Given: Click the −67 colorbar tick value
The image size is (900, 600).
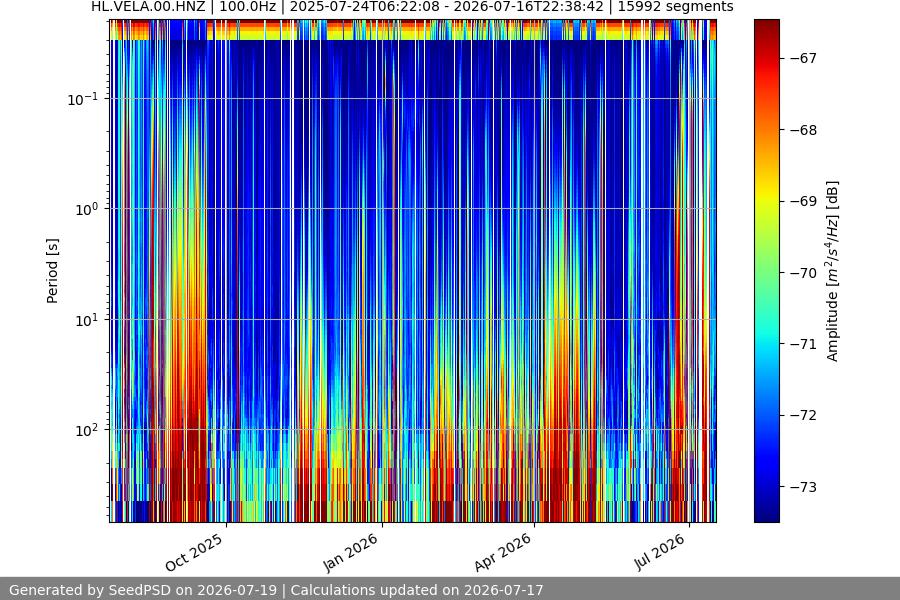Looking at the screenshot, I should pyautogui.click(x=803, y=58).
